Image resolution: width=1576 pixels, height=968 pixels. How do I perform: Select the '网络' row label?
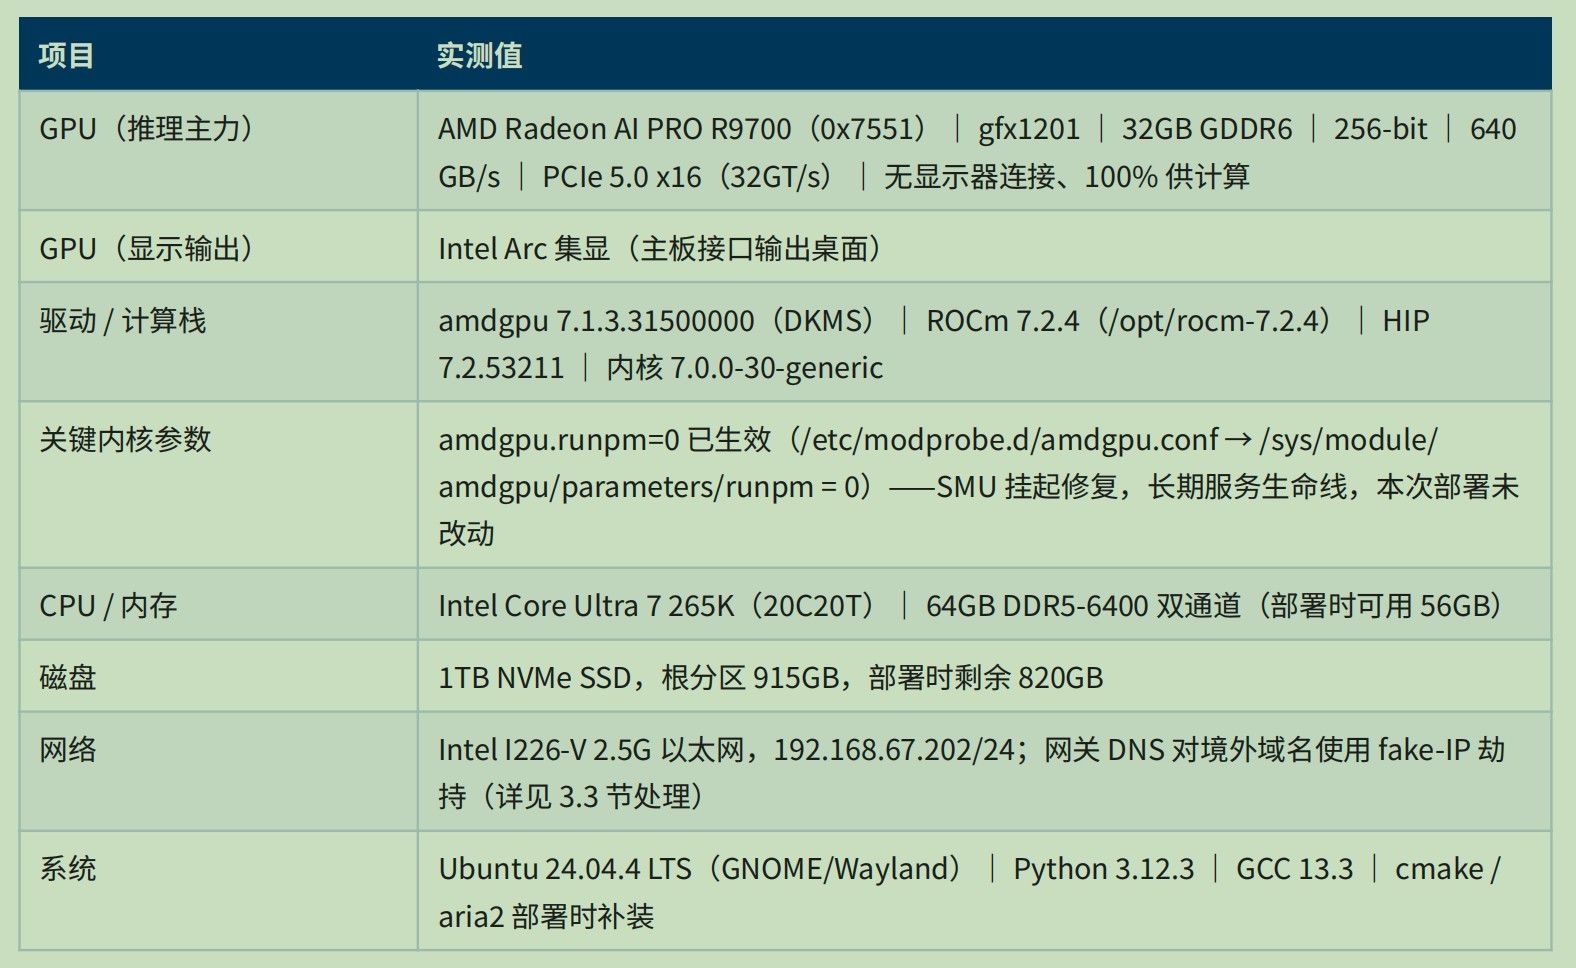[x=67, y=749]
